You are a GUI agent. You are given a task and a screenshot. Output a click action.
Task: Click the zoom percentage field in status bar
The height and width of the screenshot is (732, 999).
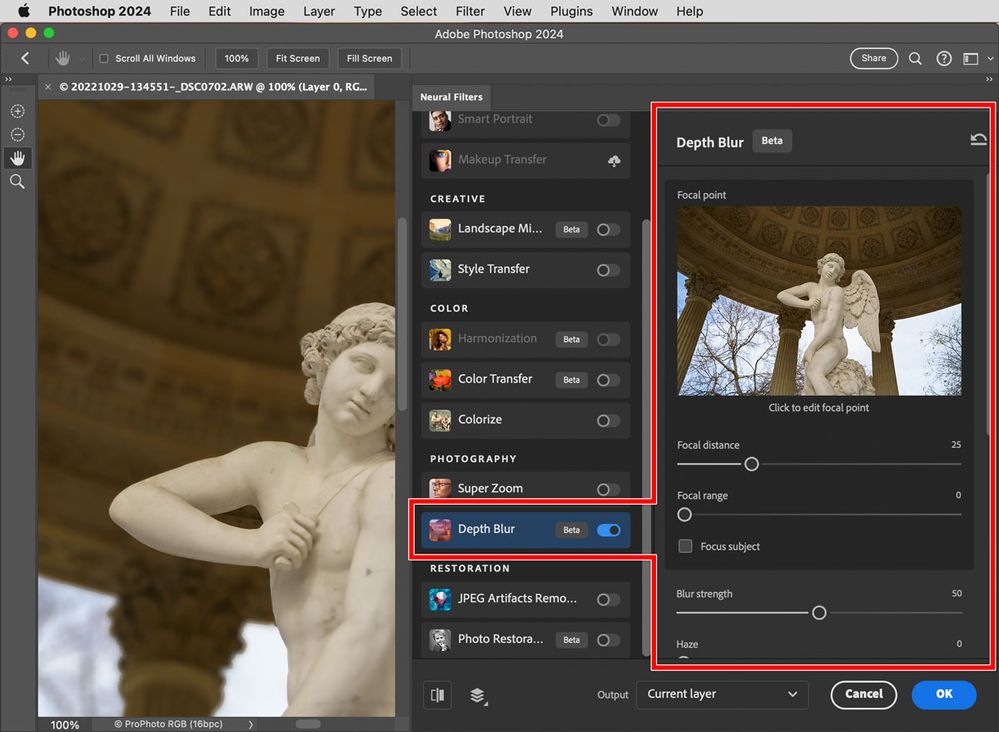coord(65,725)
